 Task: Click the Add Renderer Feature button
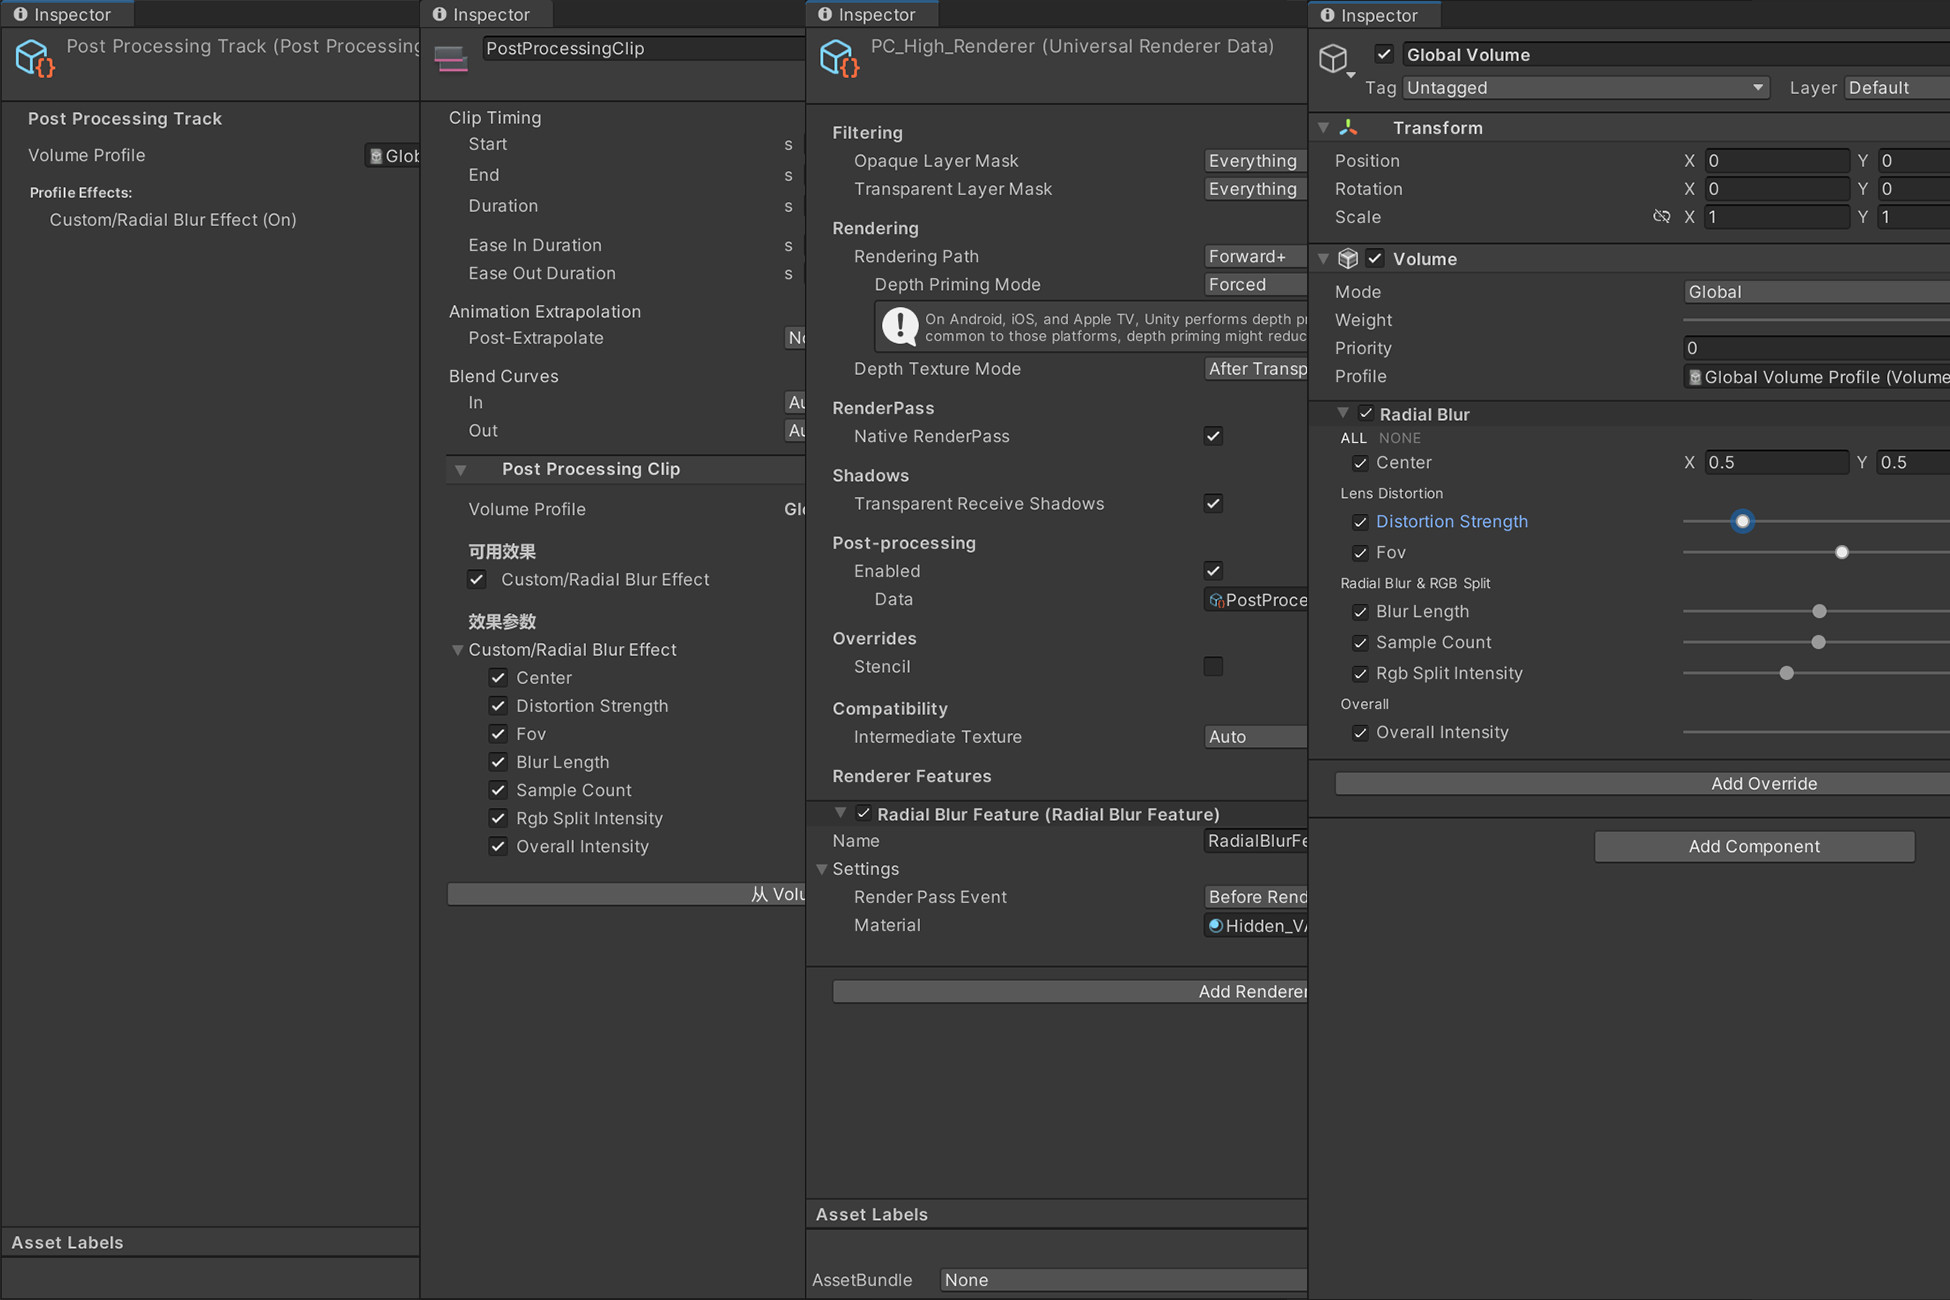point(1070,992)
